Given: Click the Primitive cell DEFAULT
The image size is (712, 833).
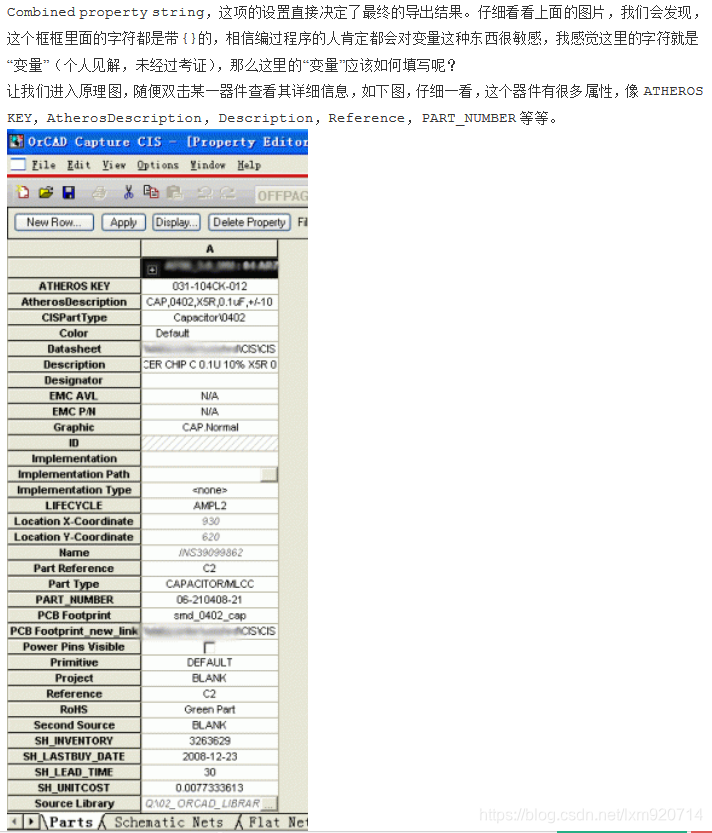Looking at the screenshot, I should [209, 662].
